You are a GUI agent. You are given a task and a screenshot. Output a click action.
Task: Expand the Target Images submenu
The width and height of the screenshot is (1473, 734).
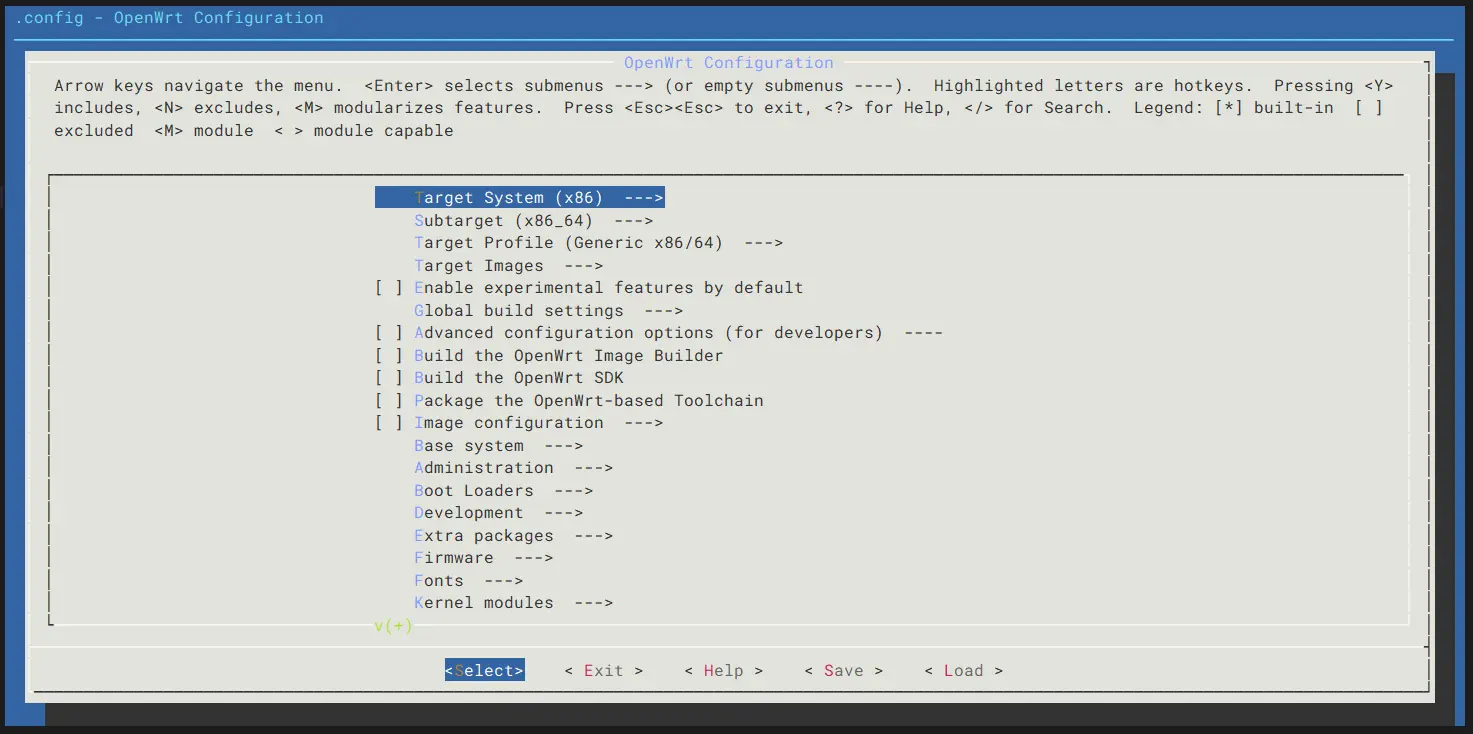(508, 266)
